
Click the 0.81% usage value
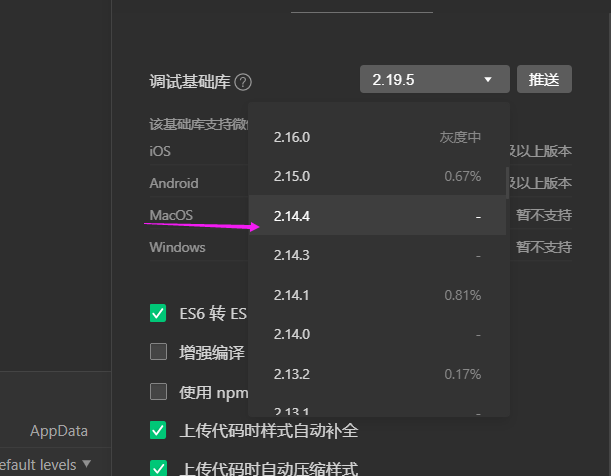tap(463, 295)
